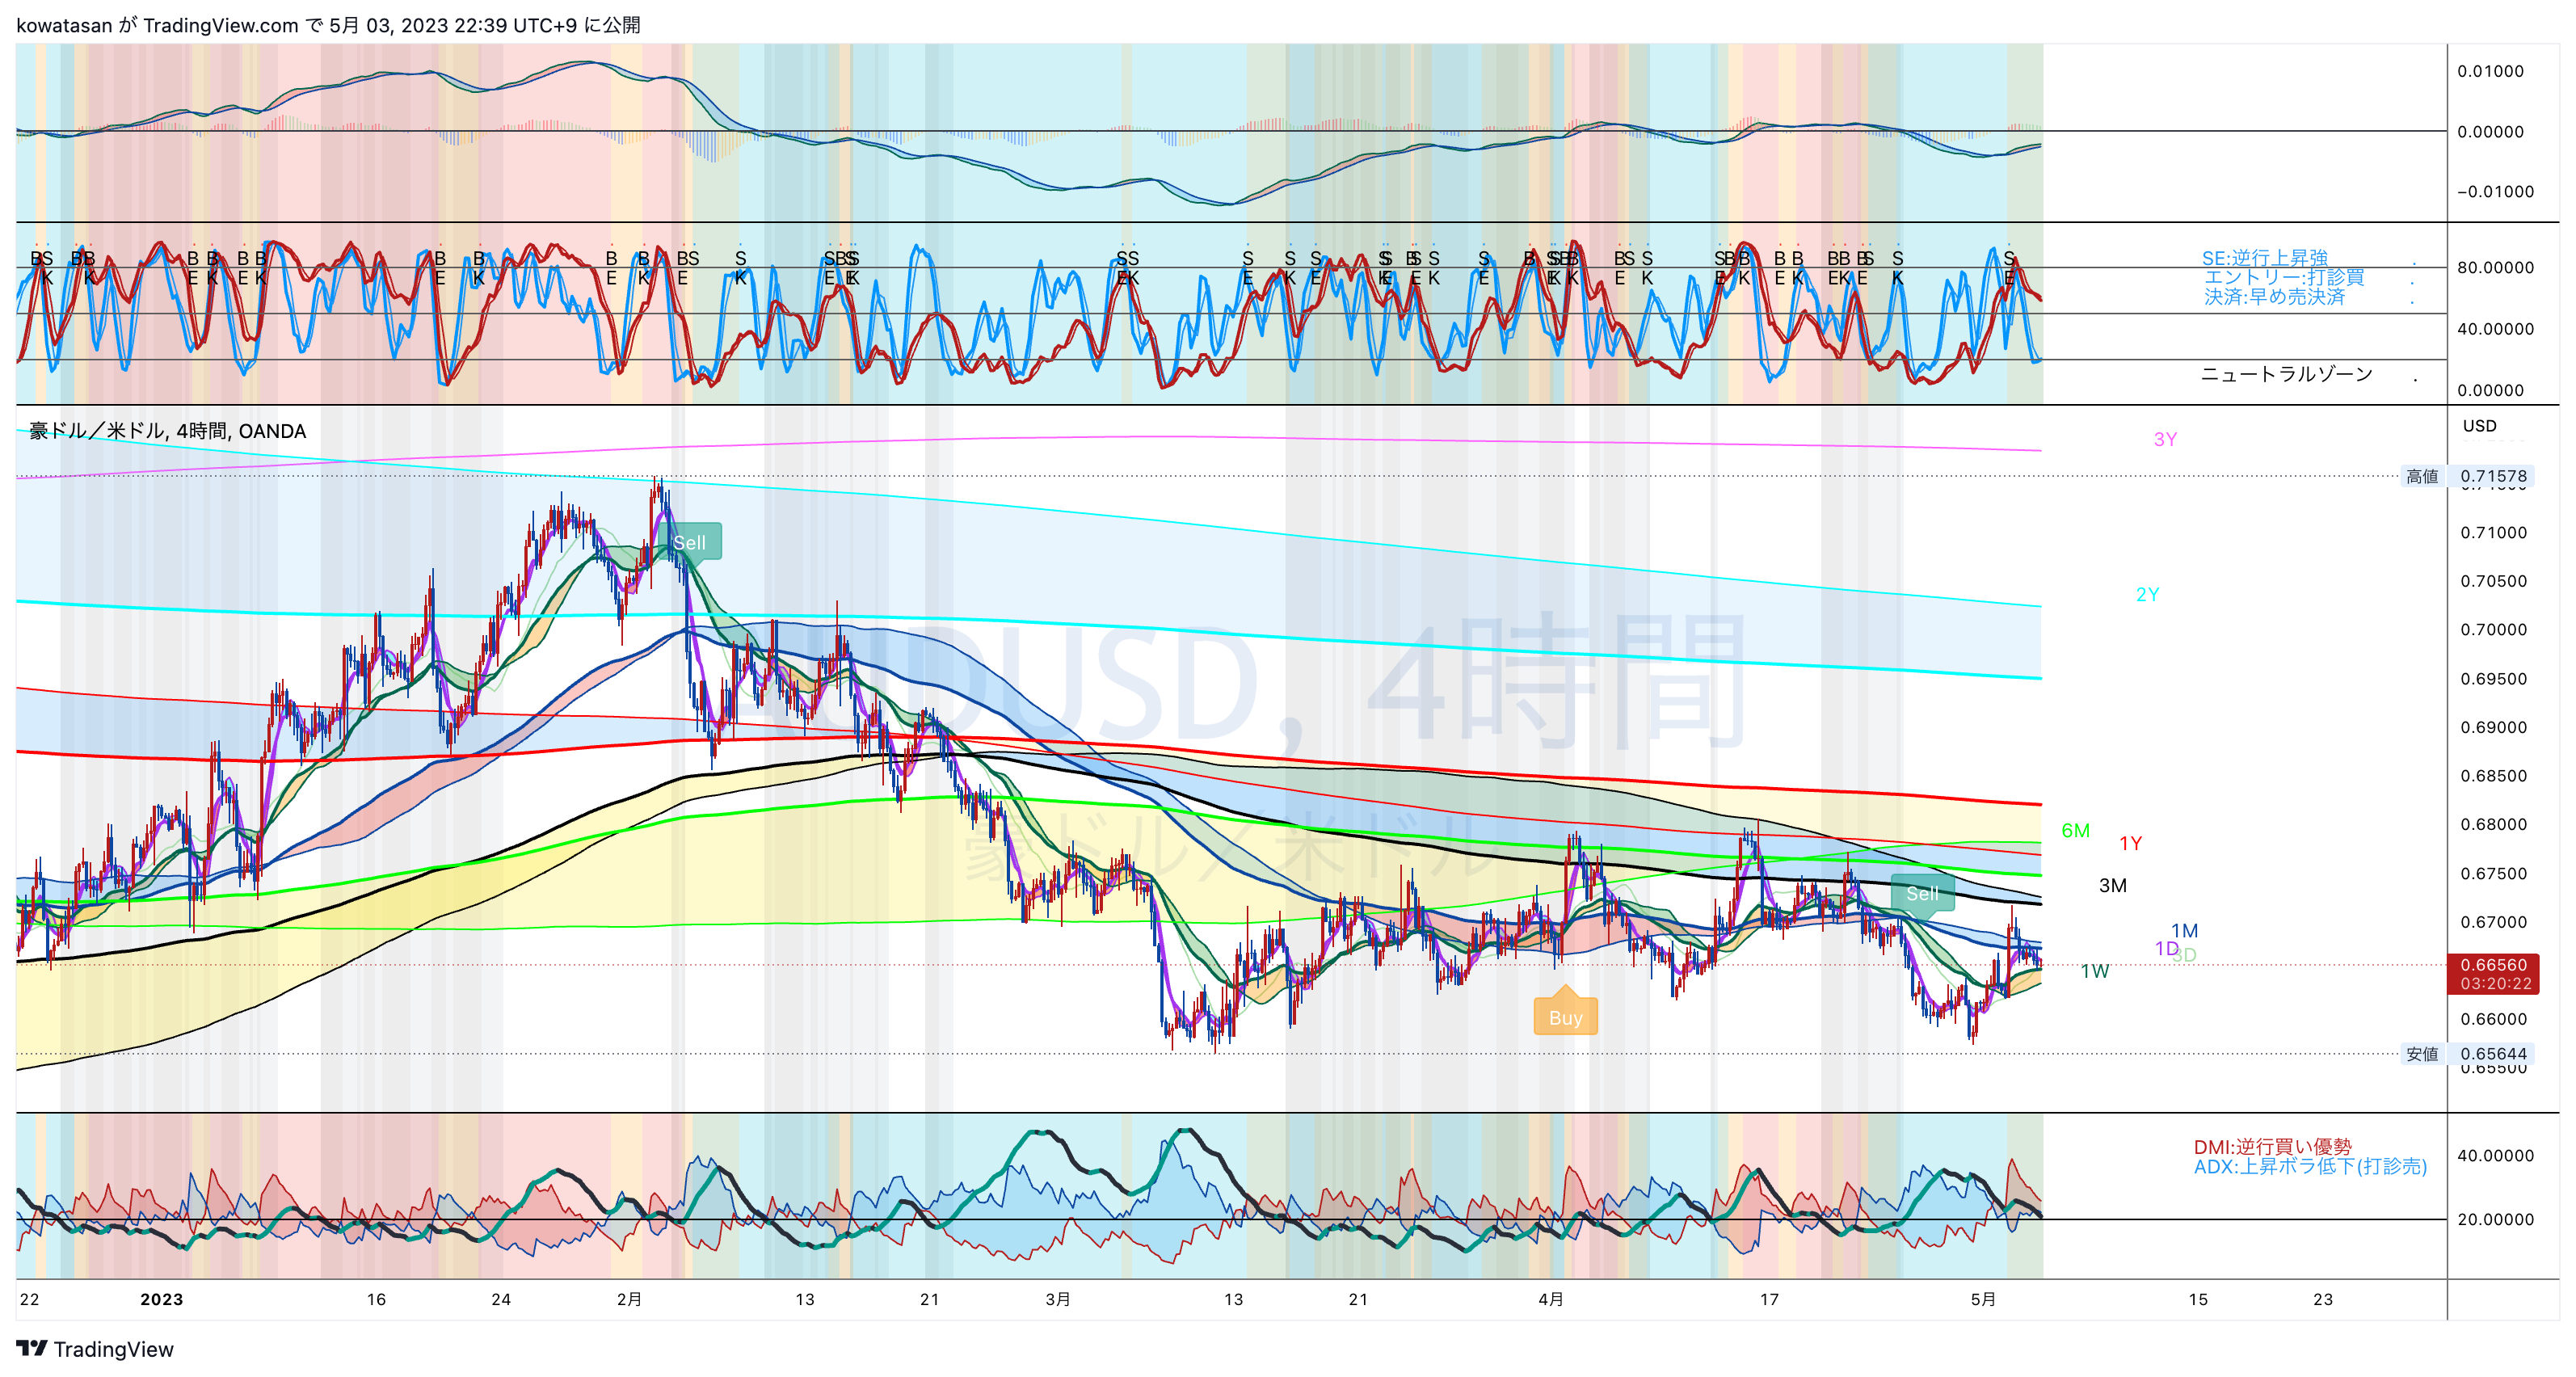Click the chart title 豪ドル/米ドル, 4時間, OANDA
The image size is (2576, 1377).
167,431
